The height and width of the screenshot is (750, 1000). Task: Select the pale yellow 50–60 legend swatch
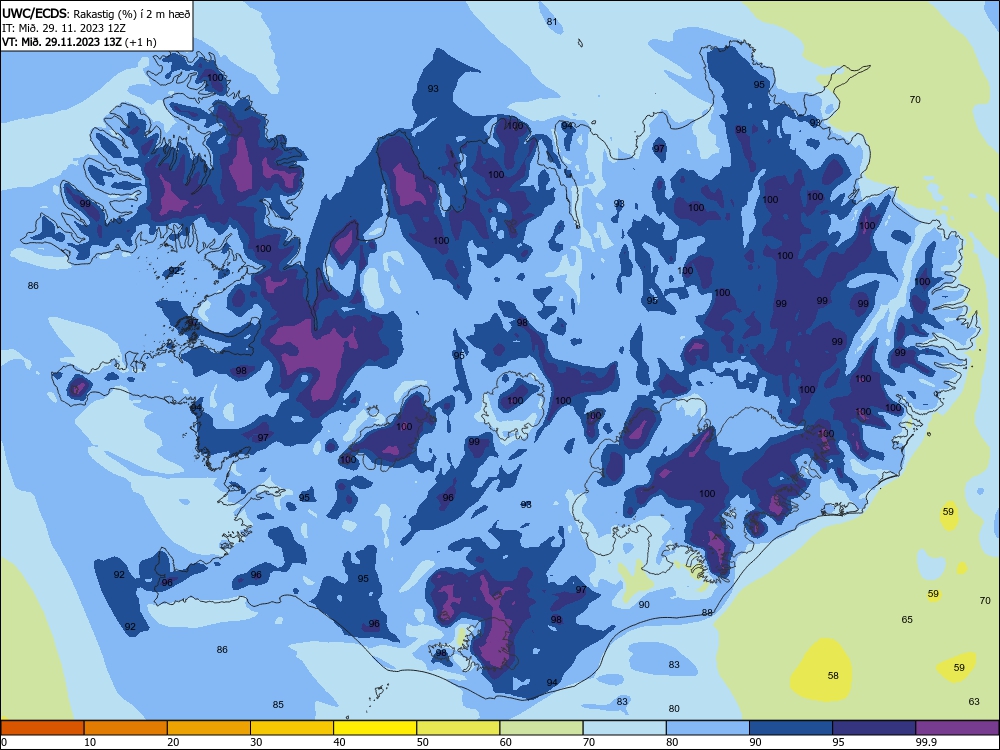click(x=458, y=728)
